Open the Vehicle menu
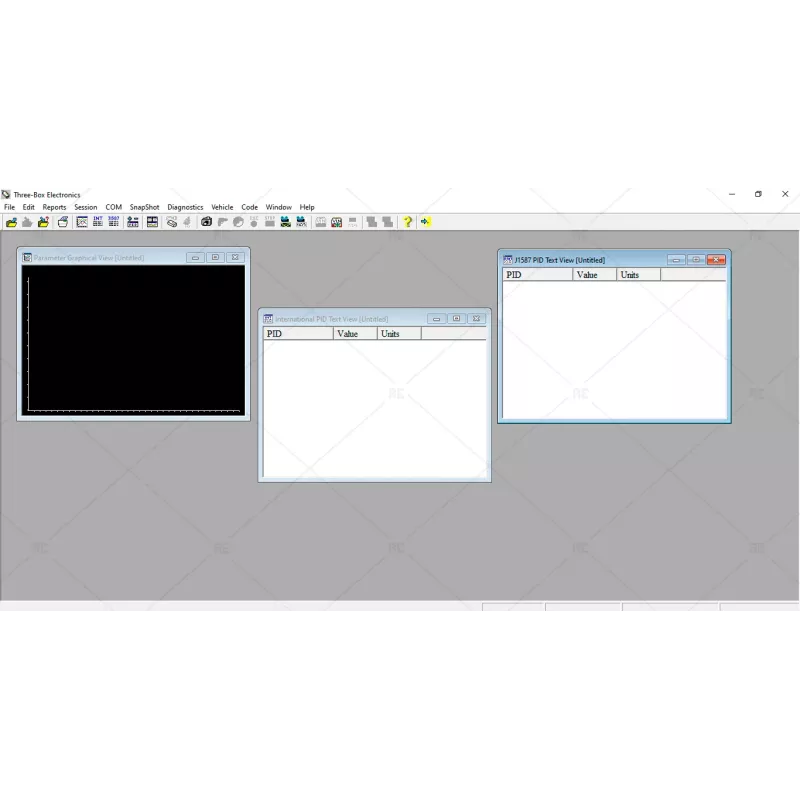The height and width of the screenshot is (800, 800). pos(222,207)
